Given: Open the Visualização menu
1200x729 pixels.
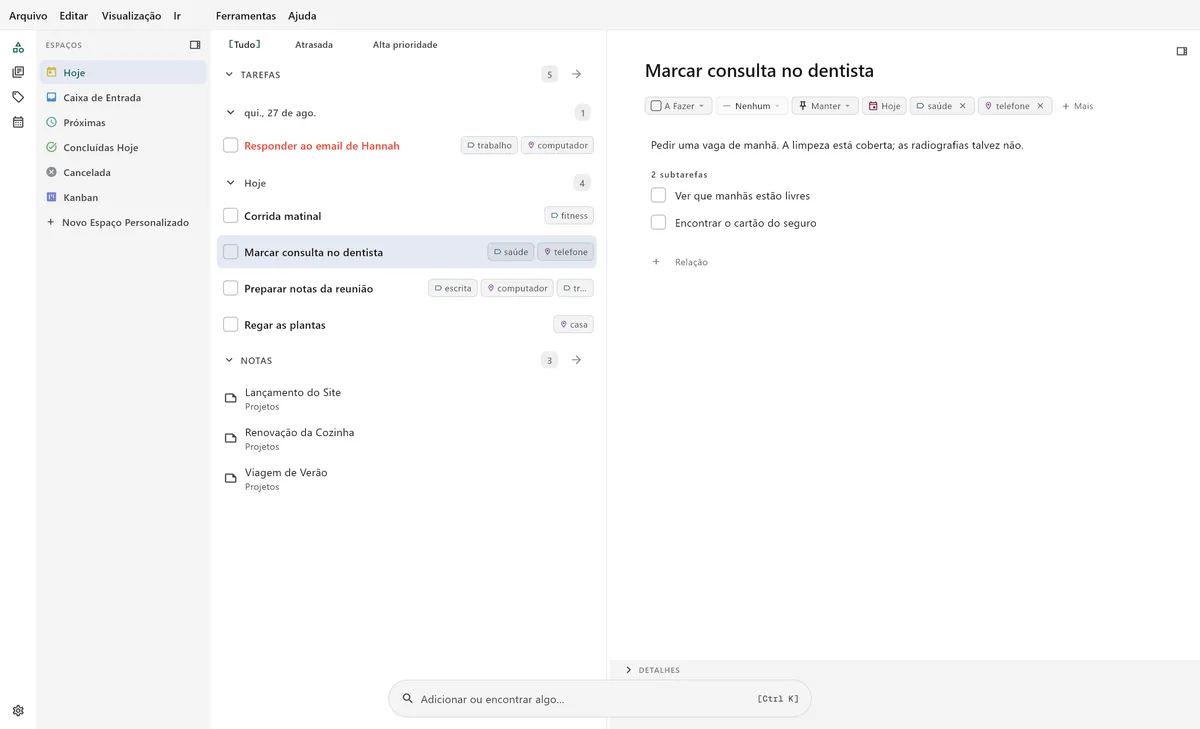Looking at the screenshot, I should 131,16.
